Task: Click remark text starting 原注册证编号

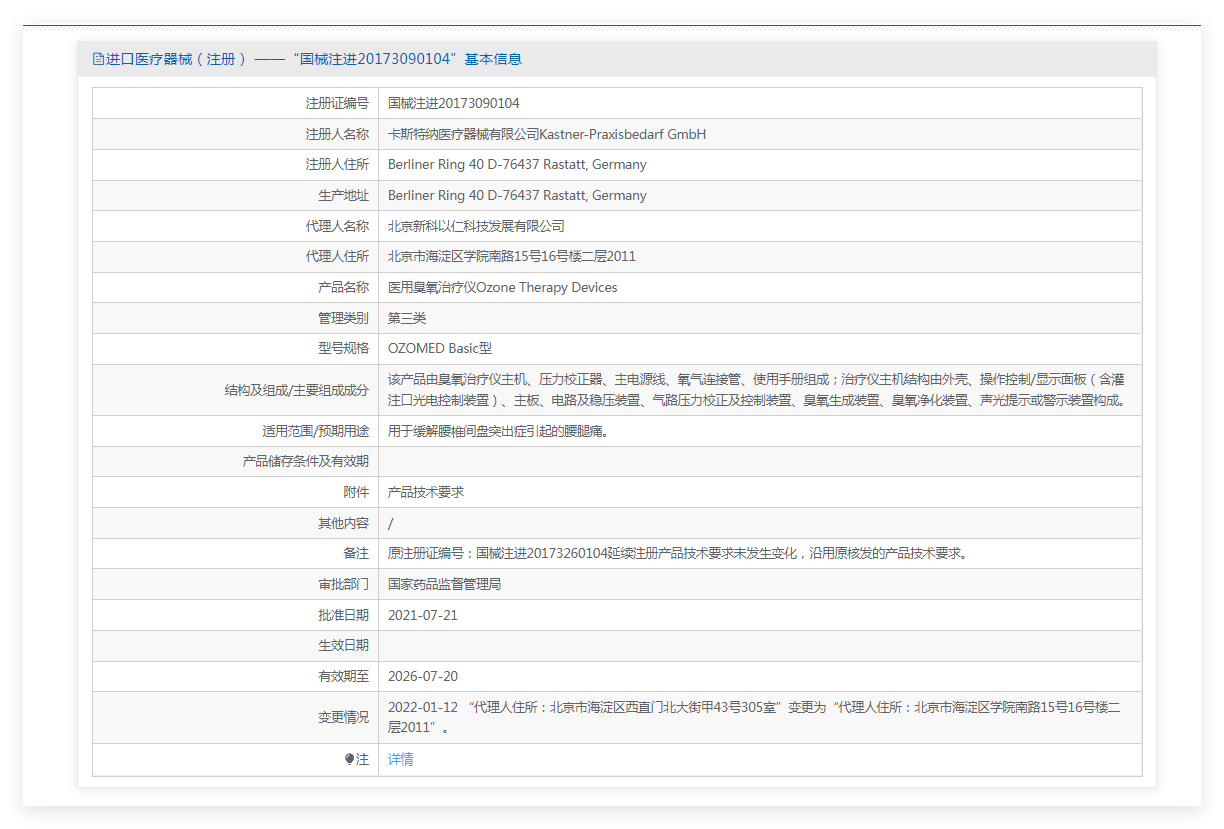Action: point(678,553)
